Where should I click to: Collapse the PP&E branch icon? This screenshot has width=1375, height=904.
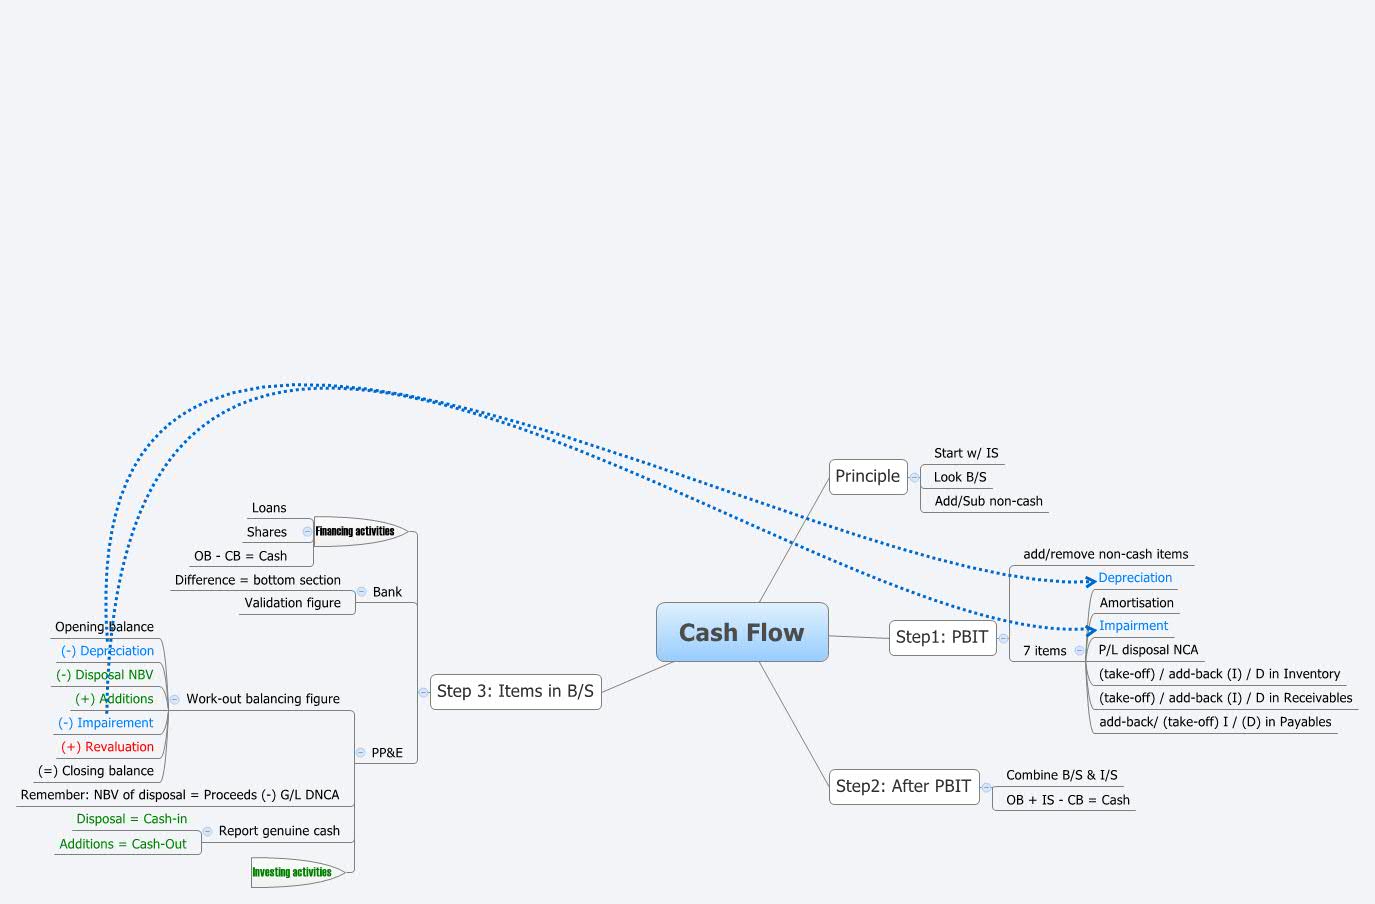point(360,753)
